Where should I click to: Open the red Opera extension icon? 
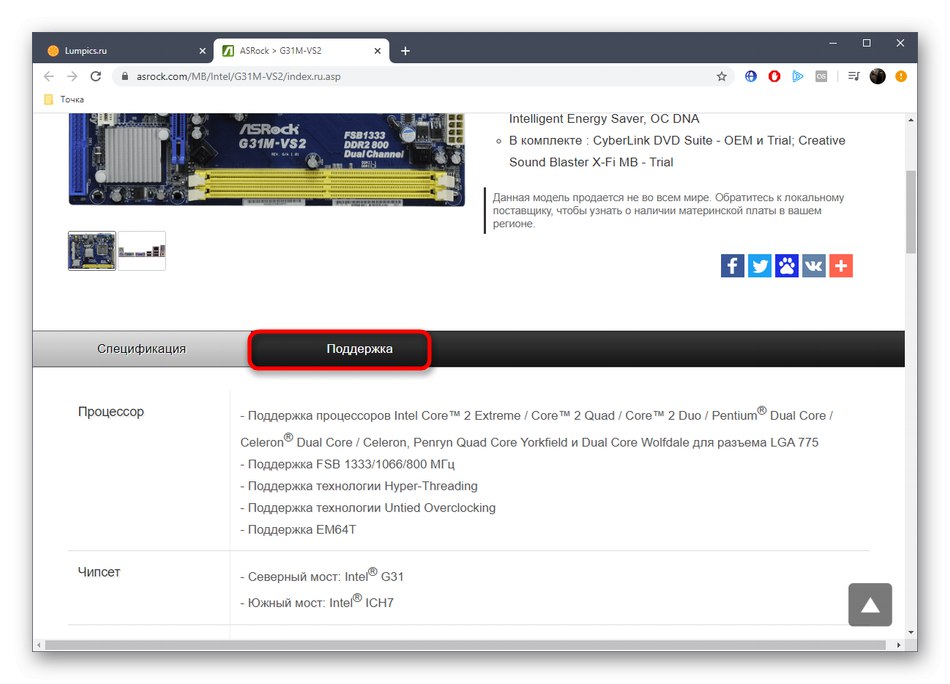point(774,76)
